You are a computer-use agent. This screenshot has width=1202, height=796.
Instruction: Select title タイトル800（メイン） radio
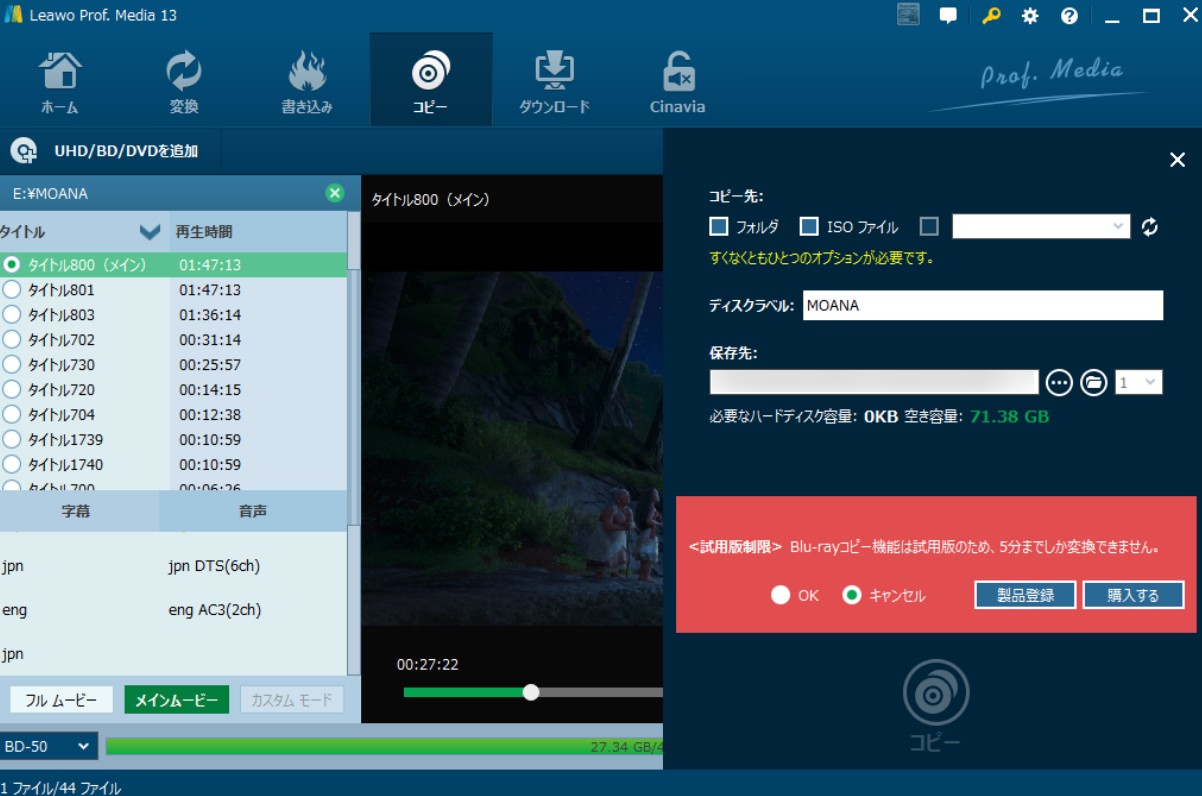click(12, 265)
